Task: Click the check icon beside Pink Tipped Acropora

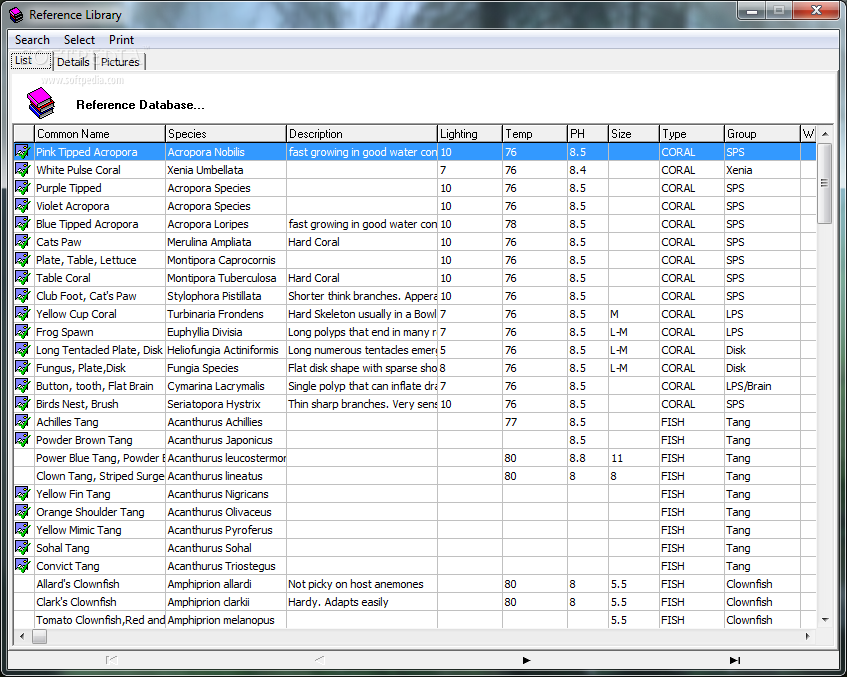Action: tap(23, 152)
